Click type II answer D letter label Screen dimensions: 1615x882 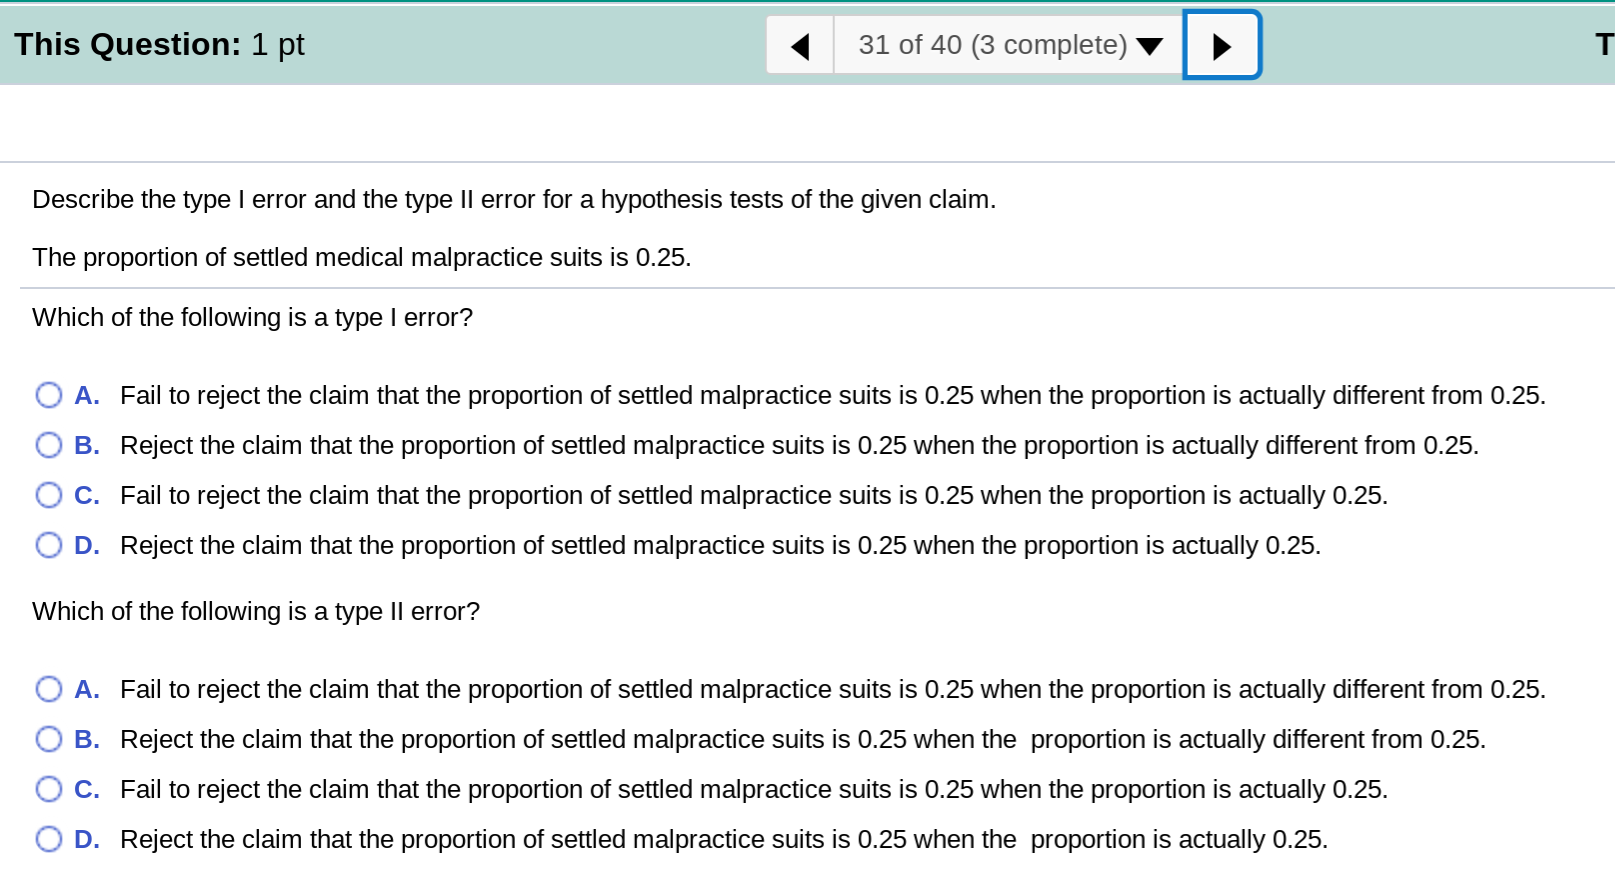pos(87,839)
